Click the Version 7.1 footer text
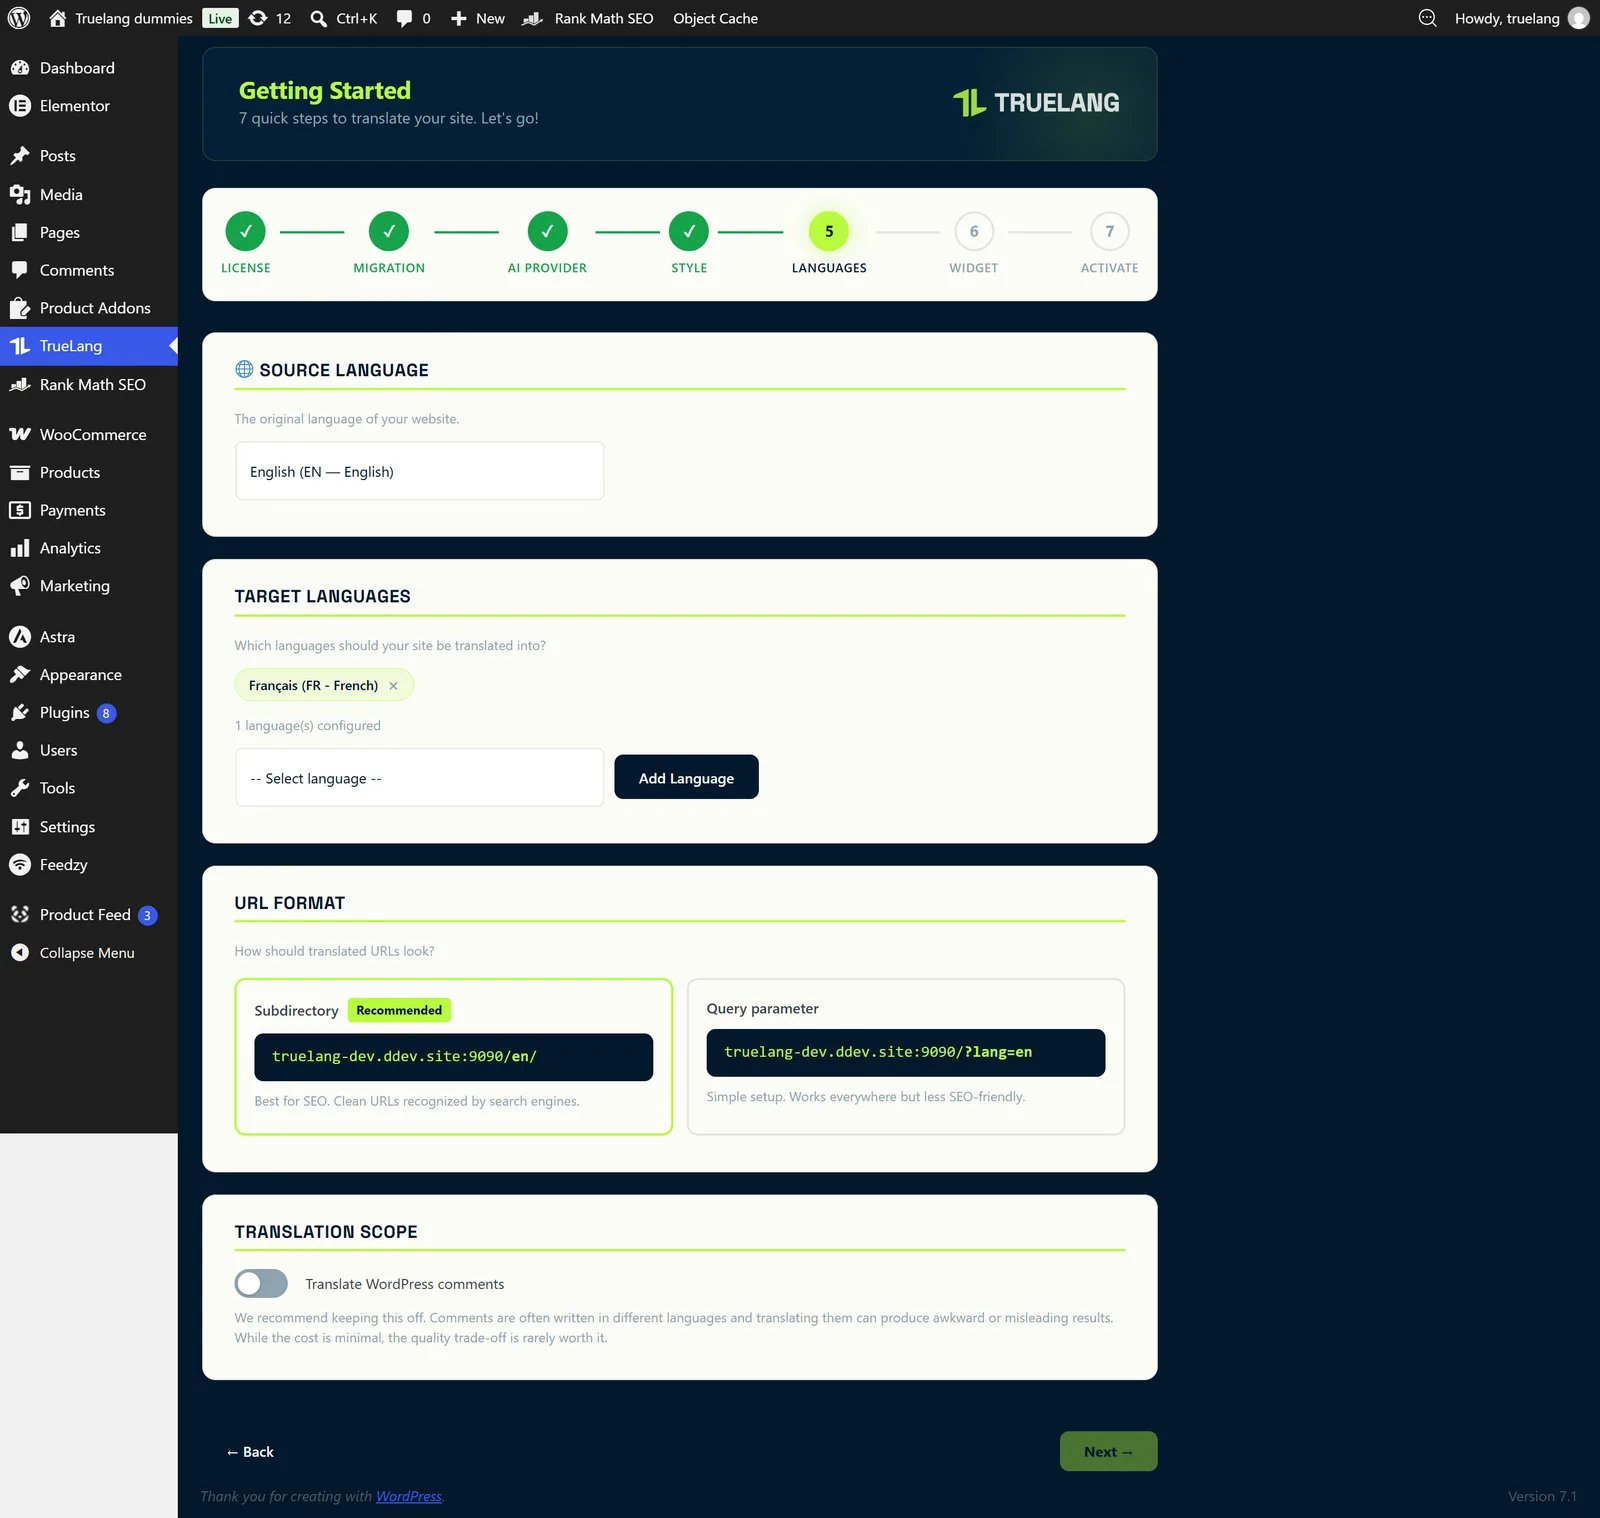Screen dimensions: 1600x1518 click(1542, 1496)
